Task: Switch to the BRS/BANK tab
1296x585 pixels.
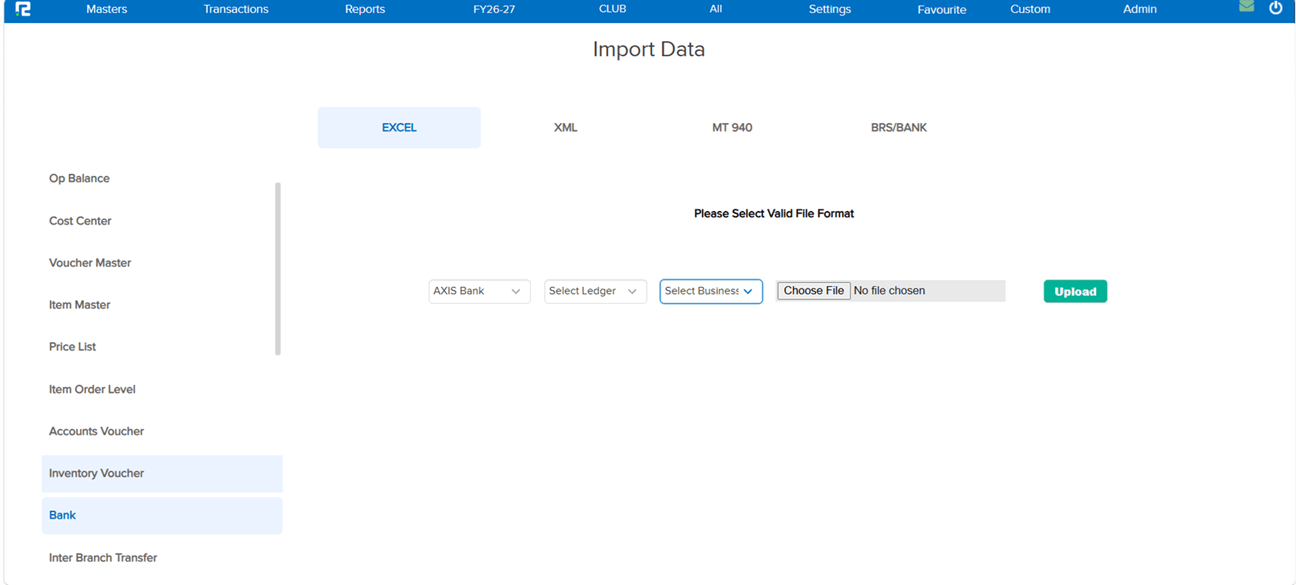Action: point(899,128)
